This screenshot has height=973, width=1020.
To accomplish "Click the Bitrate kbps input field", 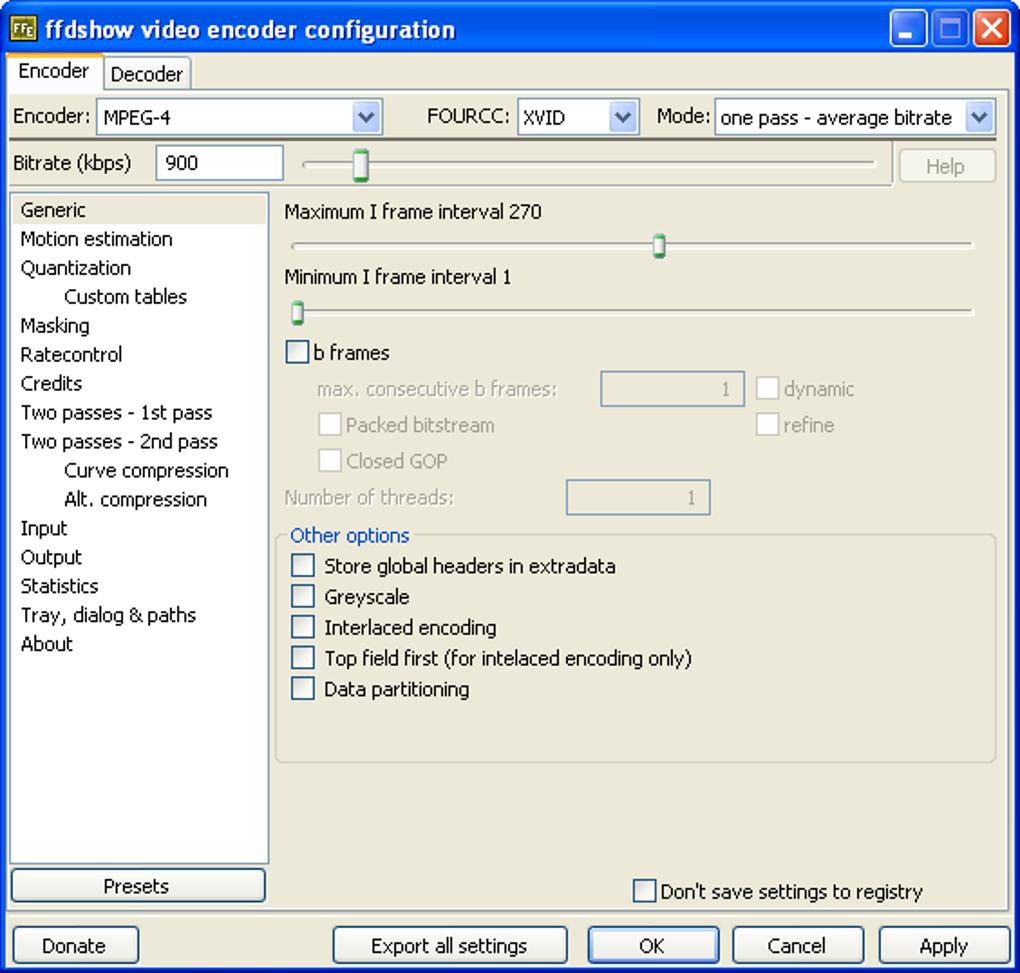I will (220, 163).
